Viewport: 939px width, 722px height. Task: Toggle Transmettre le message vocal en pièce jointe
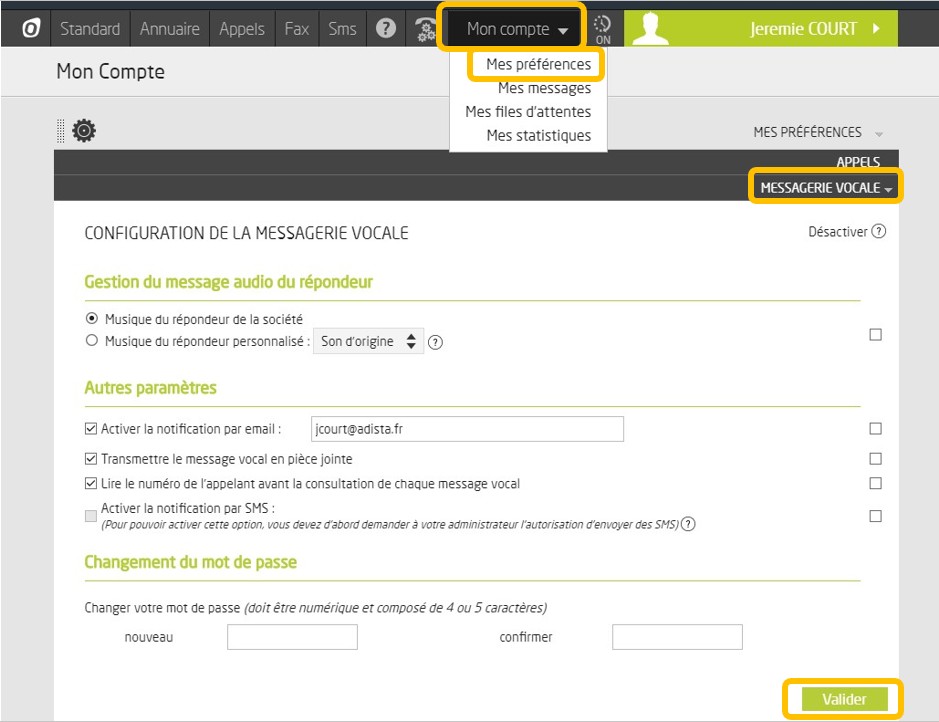coord(92,459)
